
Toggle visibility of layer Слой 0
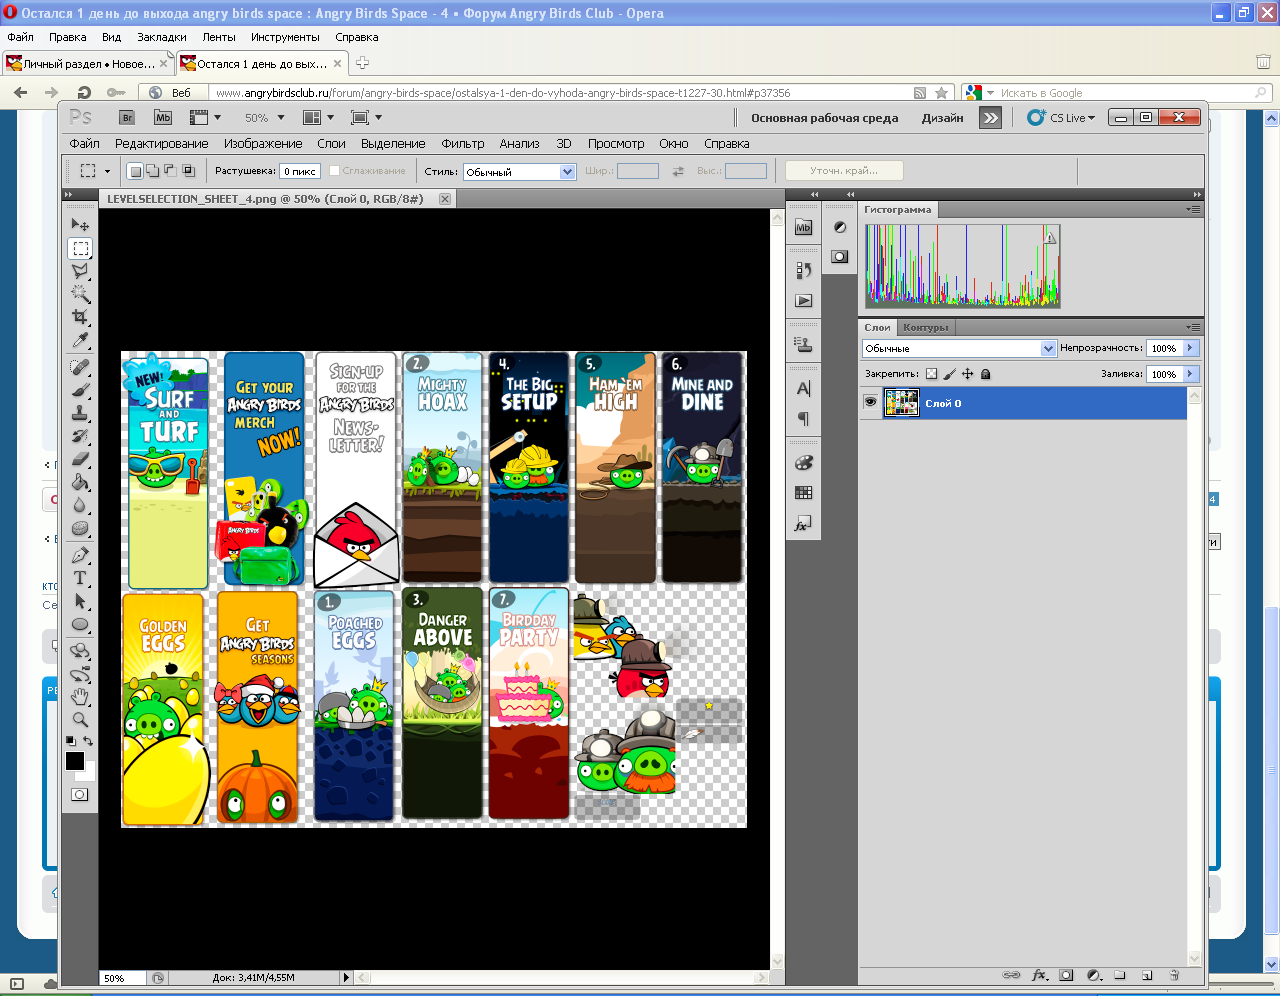tap(870, 403)
